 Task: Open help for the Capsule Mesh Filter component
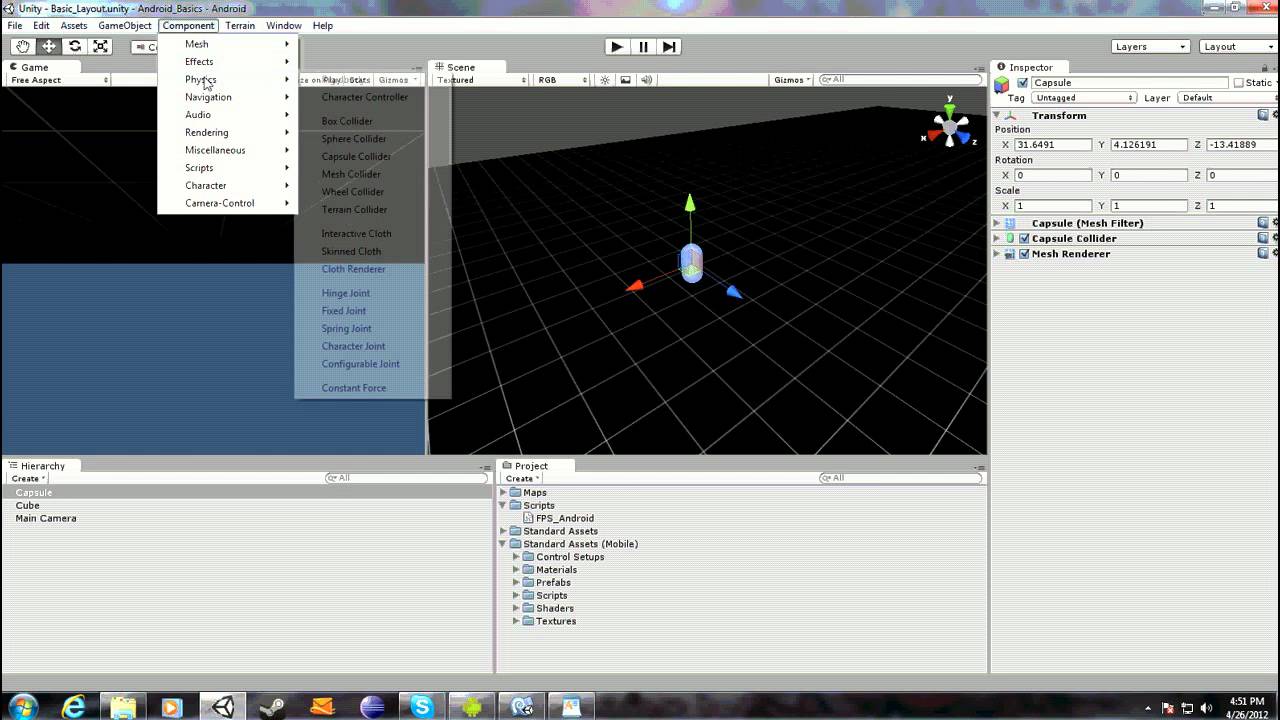pos(1263,223)
